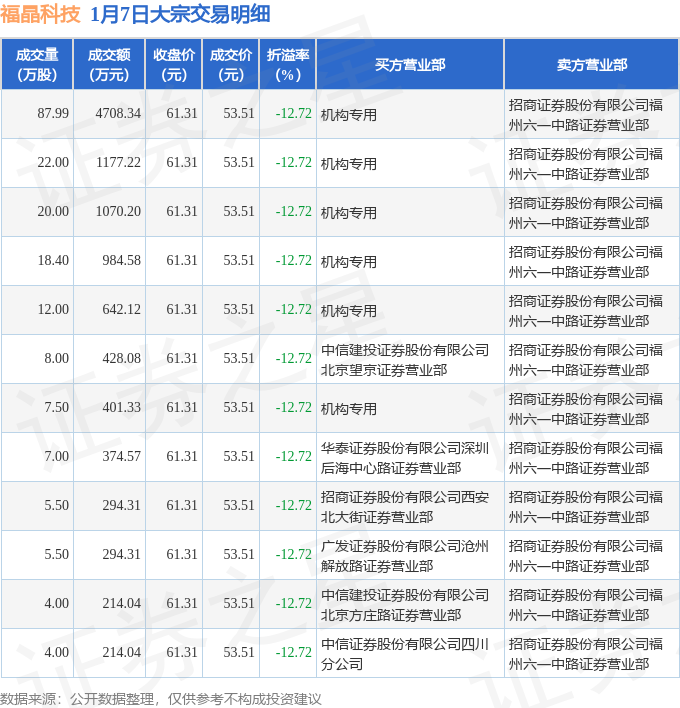Click the 买方营业部 column header

click(410, 65)
